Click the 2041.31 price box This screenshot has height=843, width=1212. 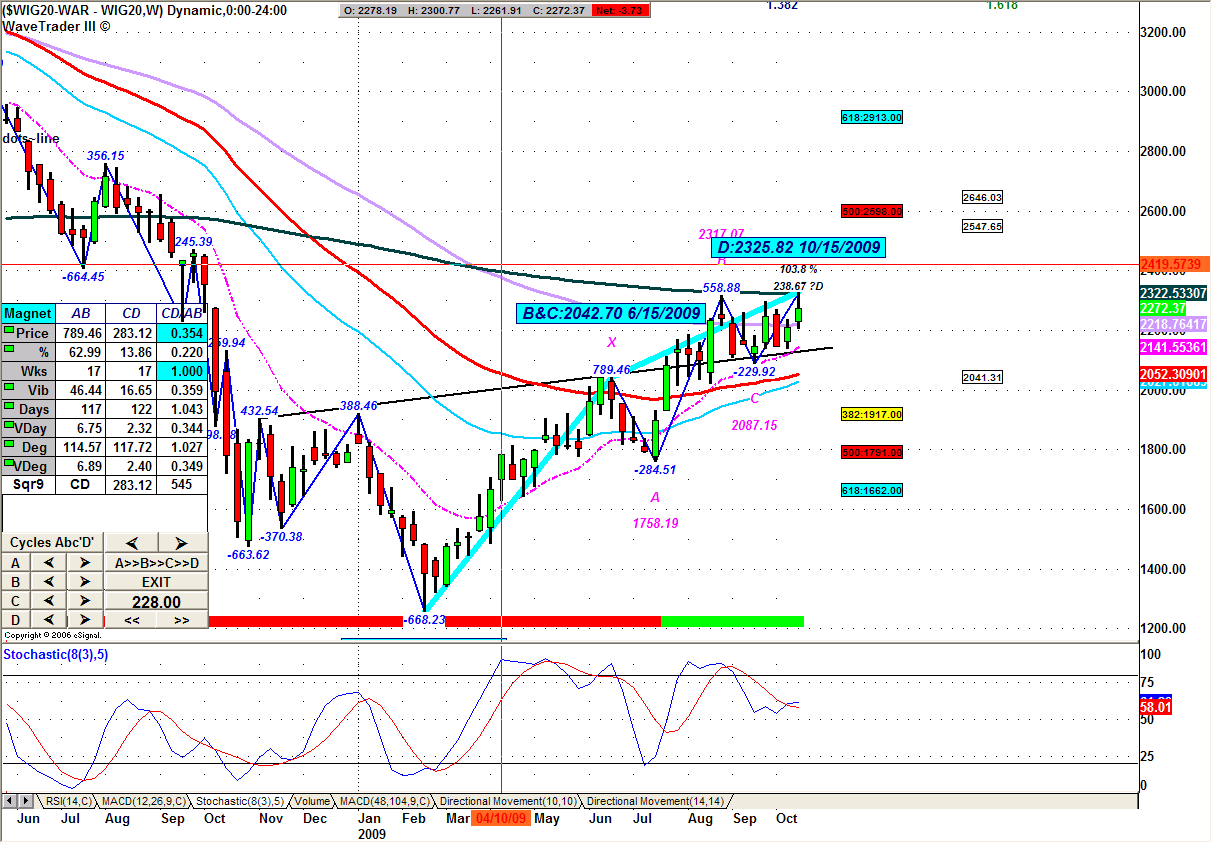click(982, 377)
